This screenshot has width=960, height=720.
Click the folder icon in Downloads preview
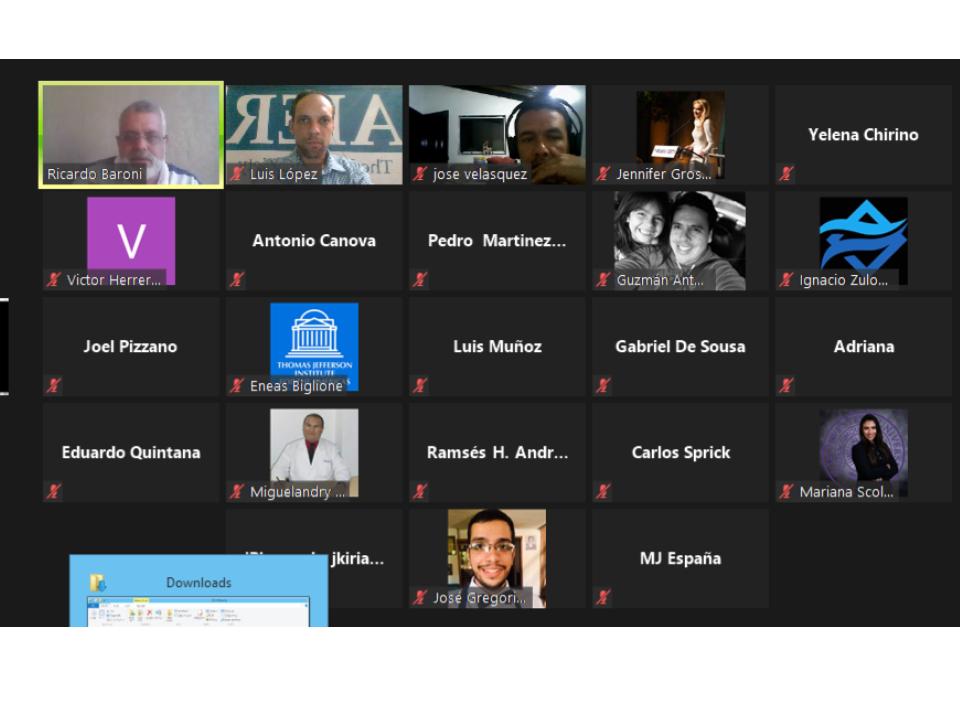[x=98, y=583]
